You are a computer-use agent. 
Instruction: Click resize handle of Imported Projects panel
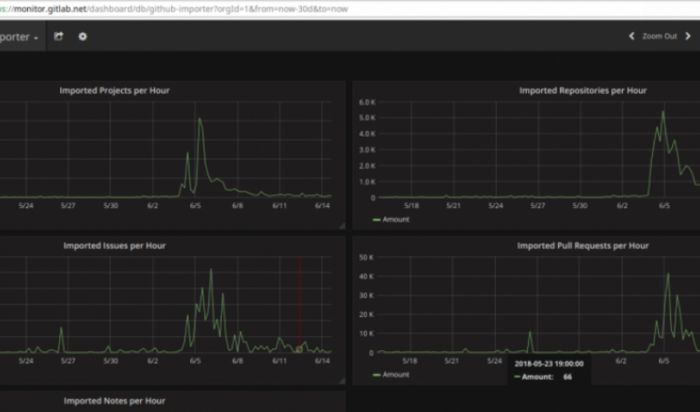tap(342, 226)
